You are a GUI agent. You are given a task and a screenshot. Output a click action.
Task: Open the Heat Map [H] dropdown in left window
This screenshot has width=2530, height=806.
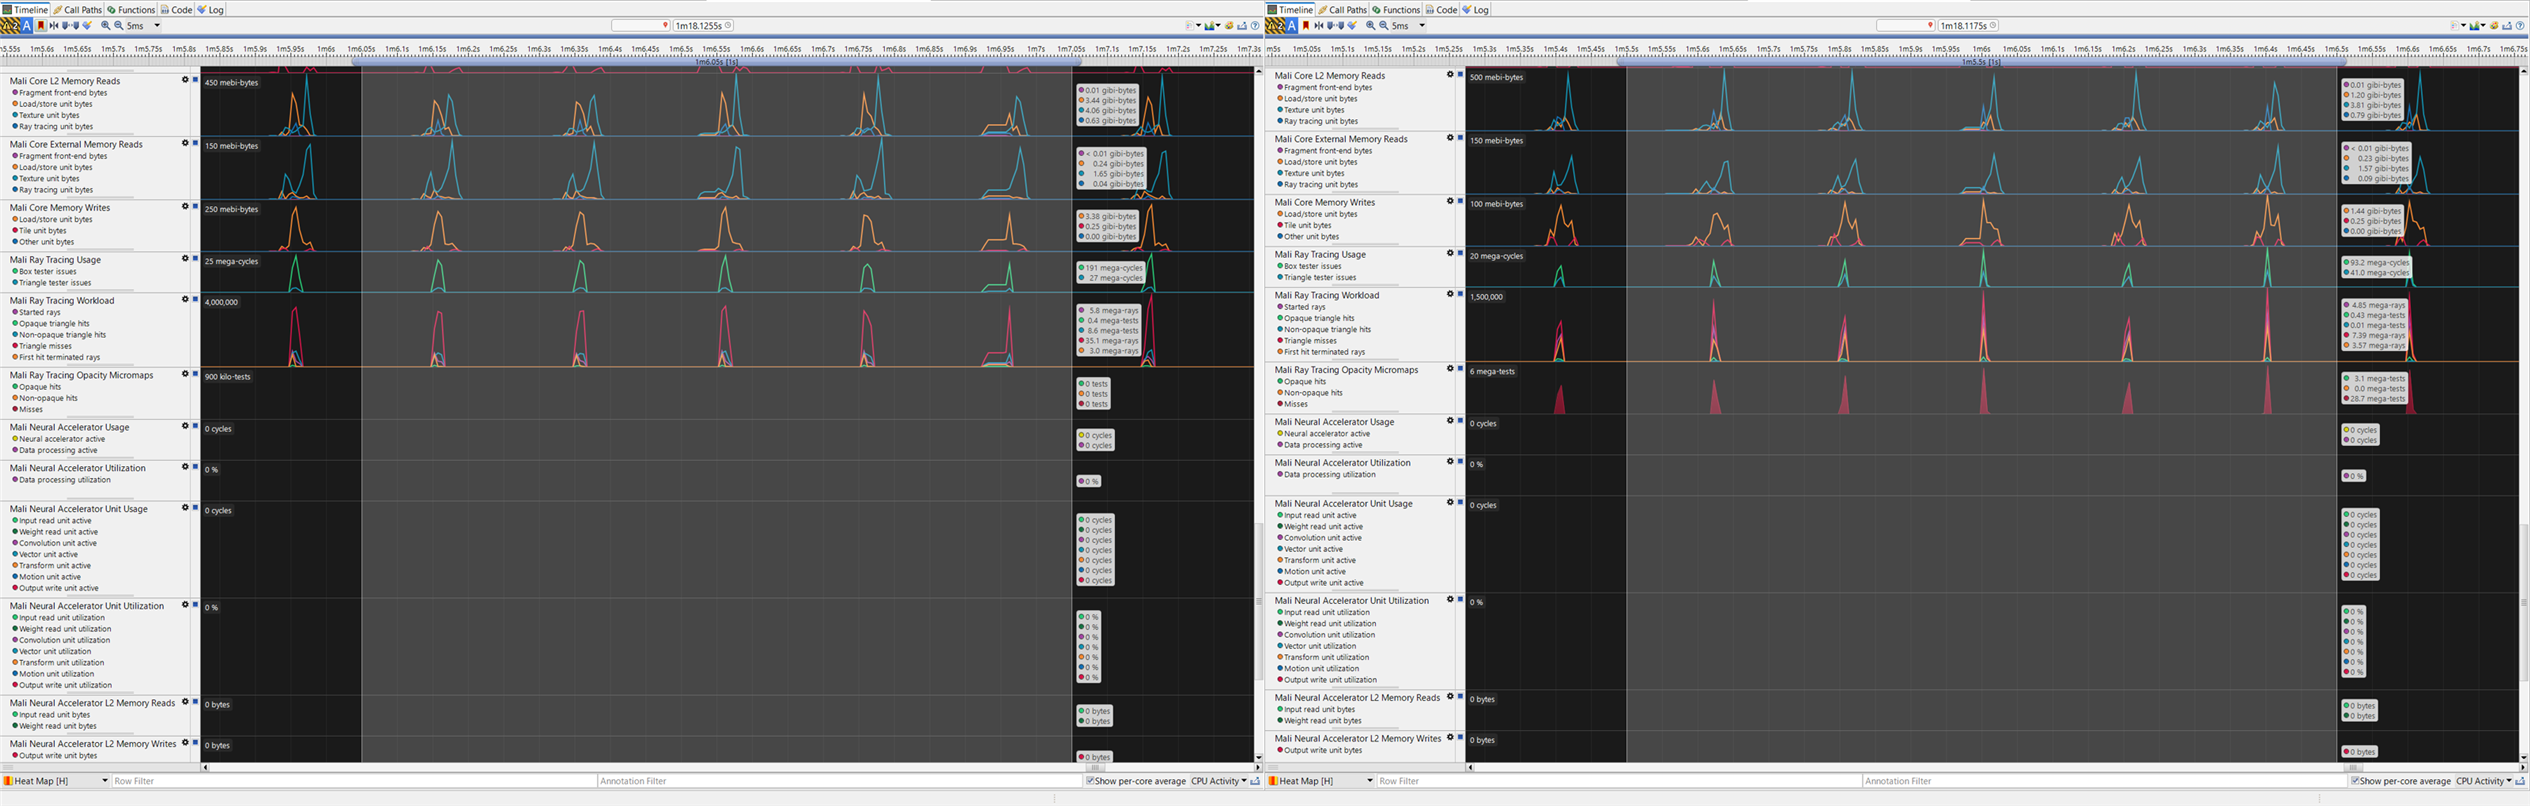coord(56,781)
